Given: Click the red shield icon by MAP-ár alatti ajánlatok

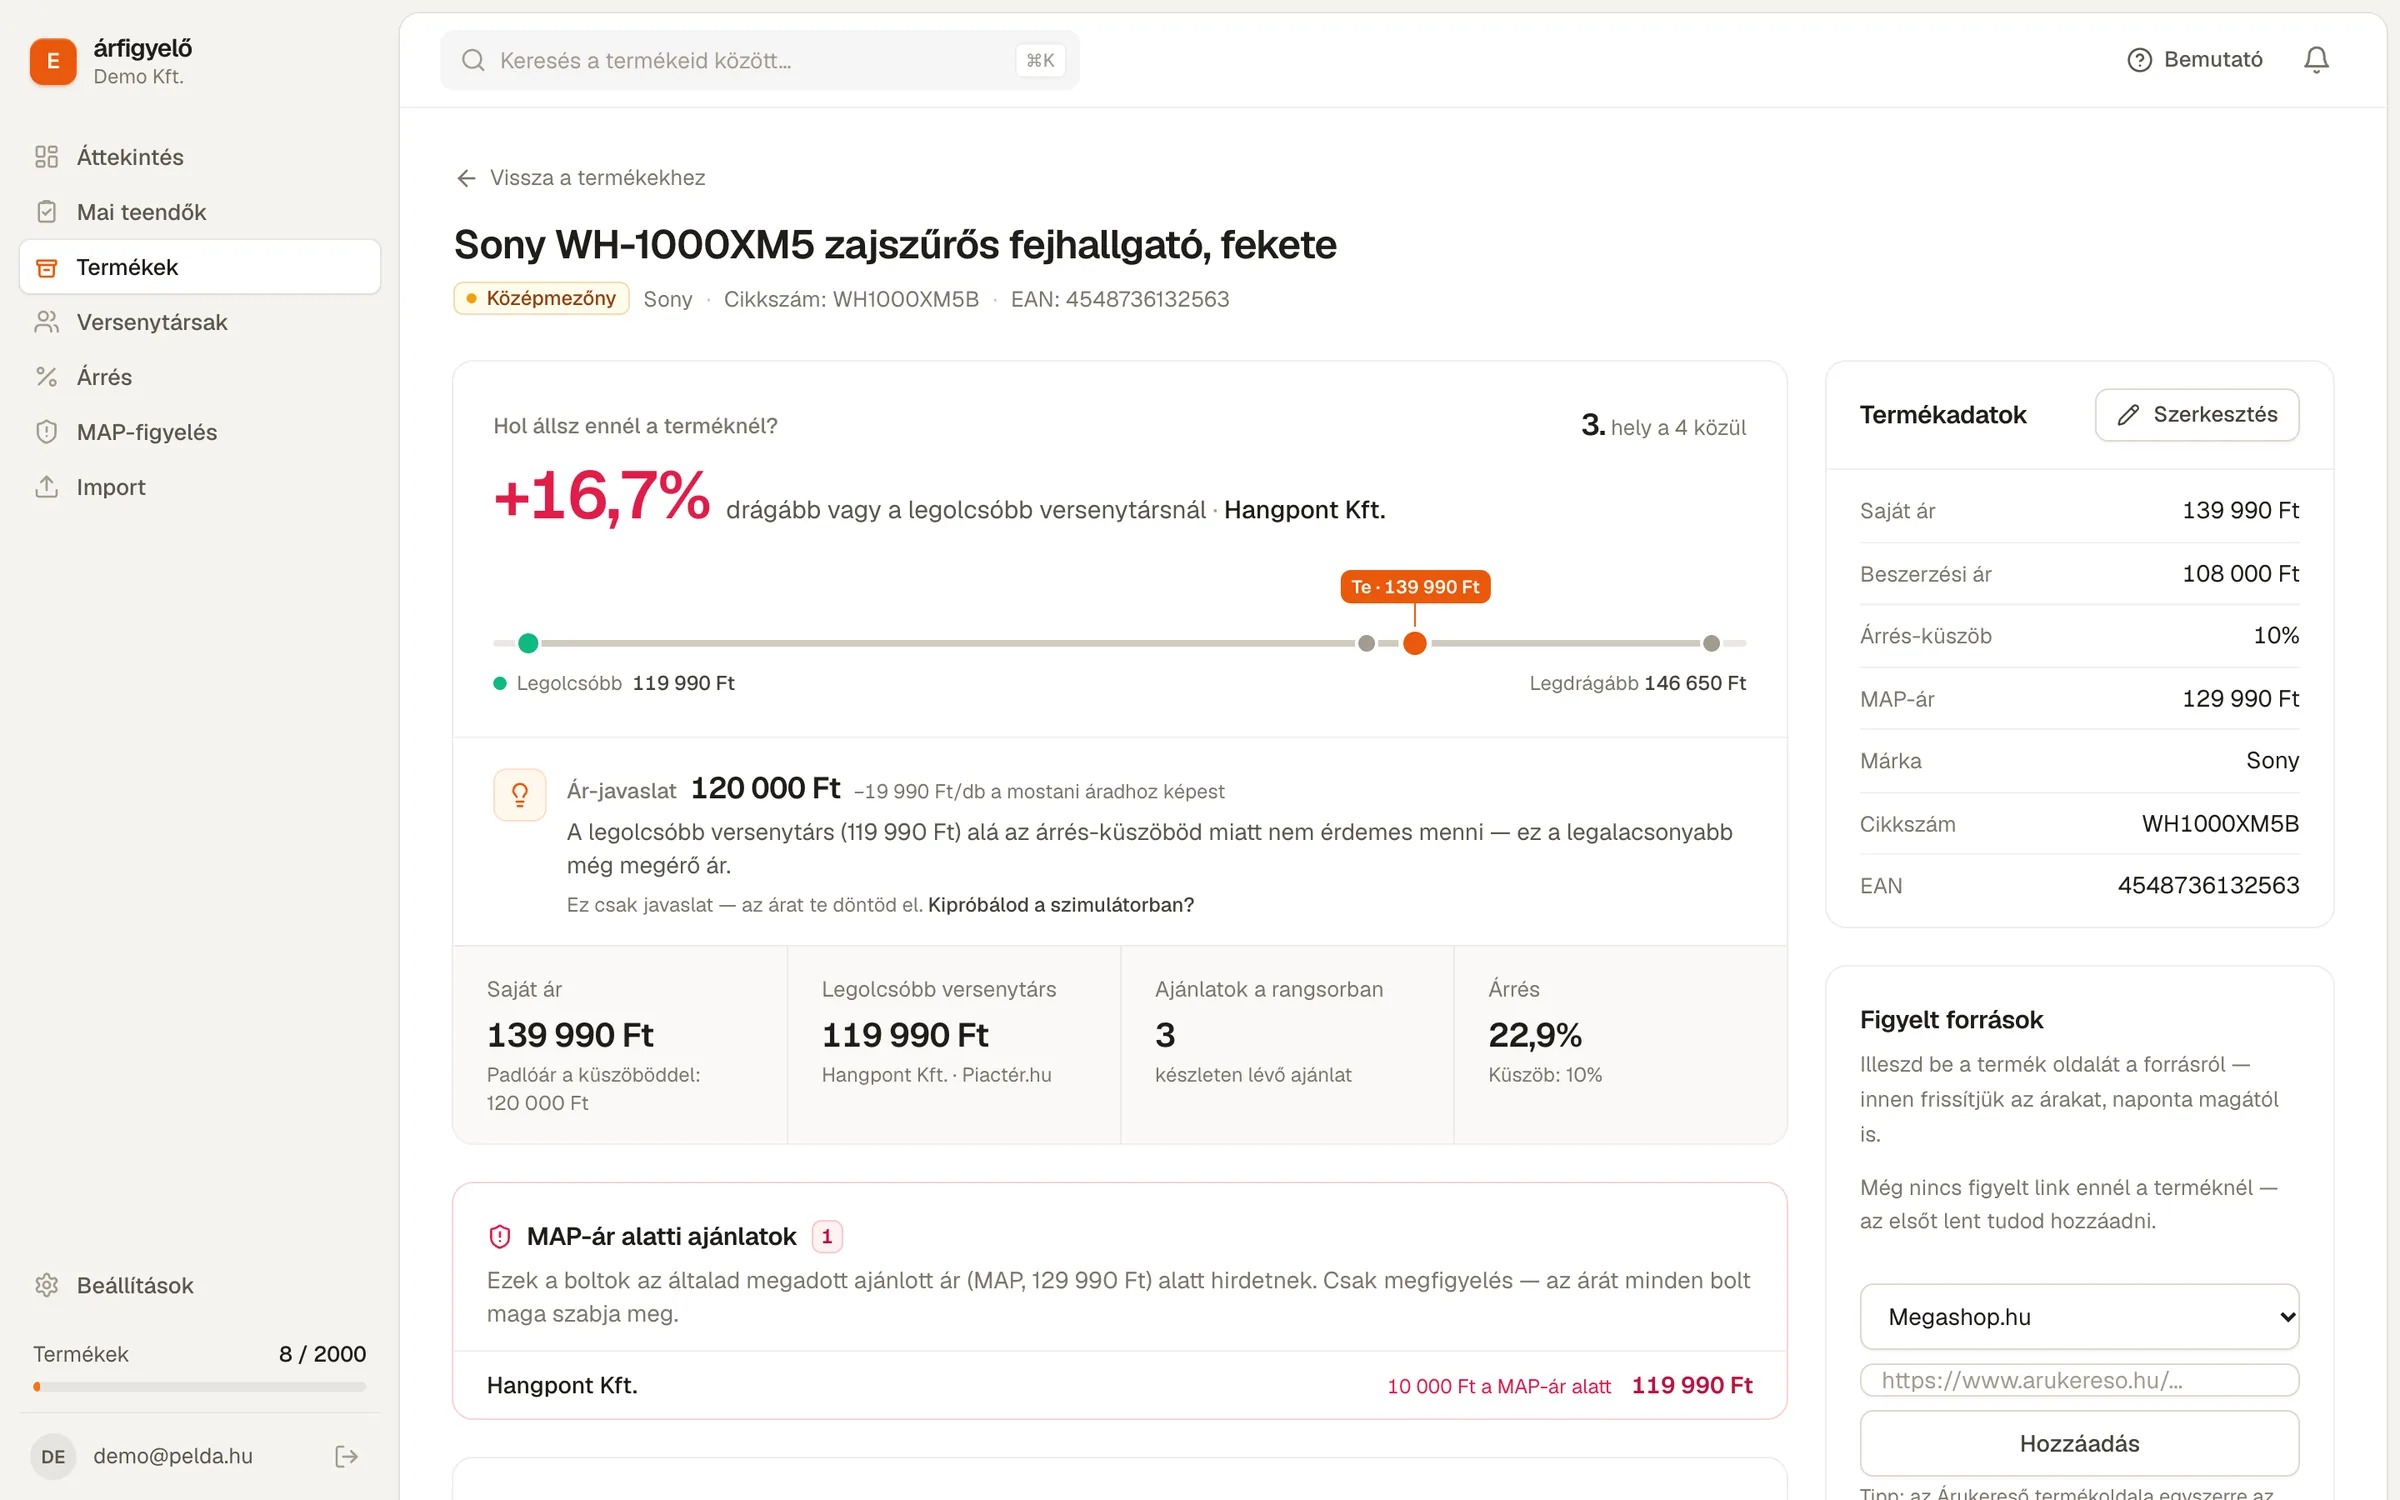Looking at the screenshot, I should 500,1237.
